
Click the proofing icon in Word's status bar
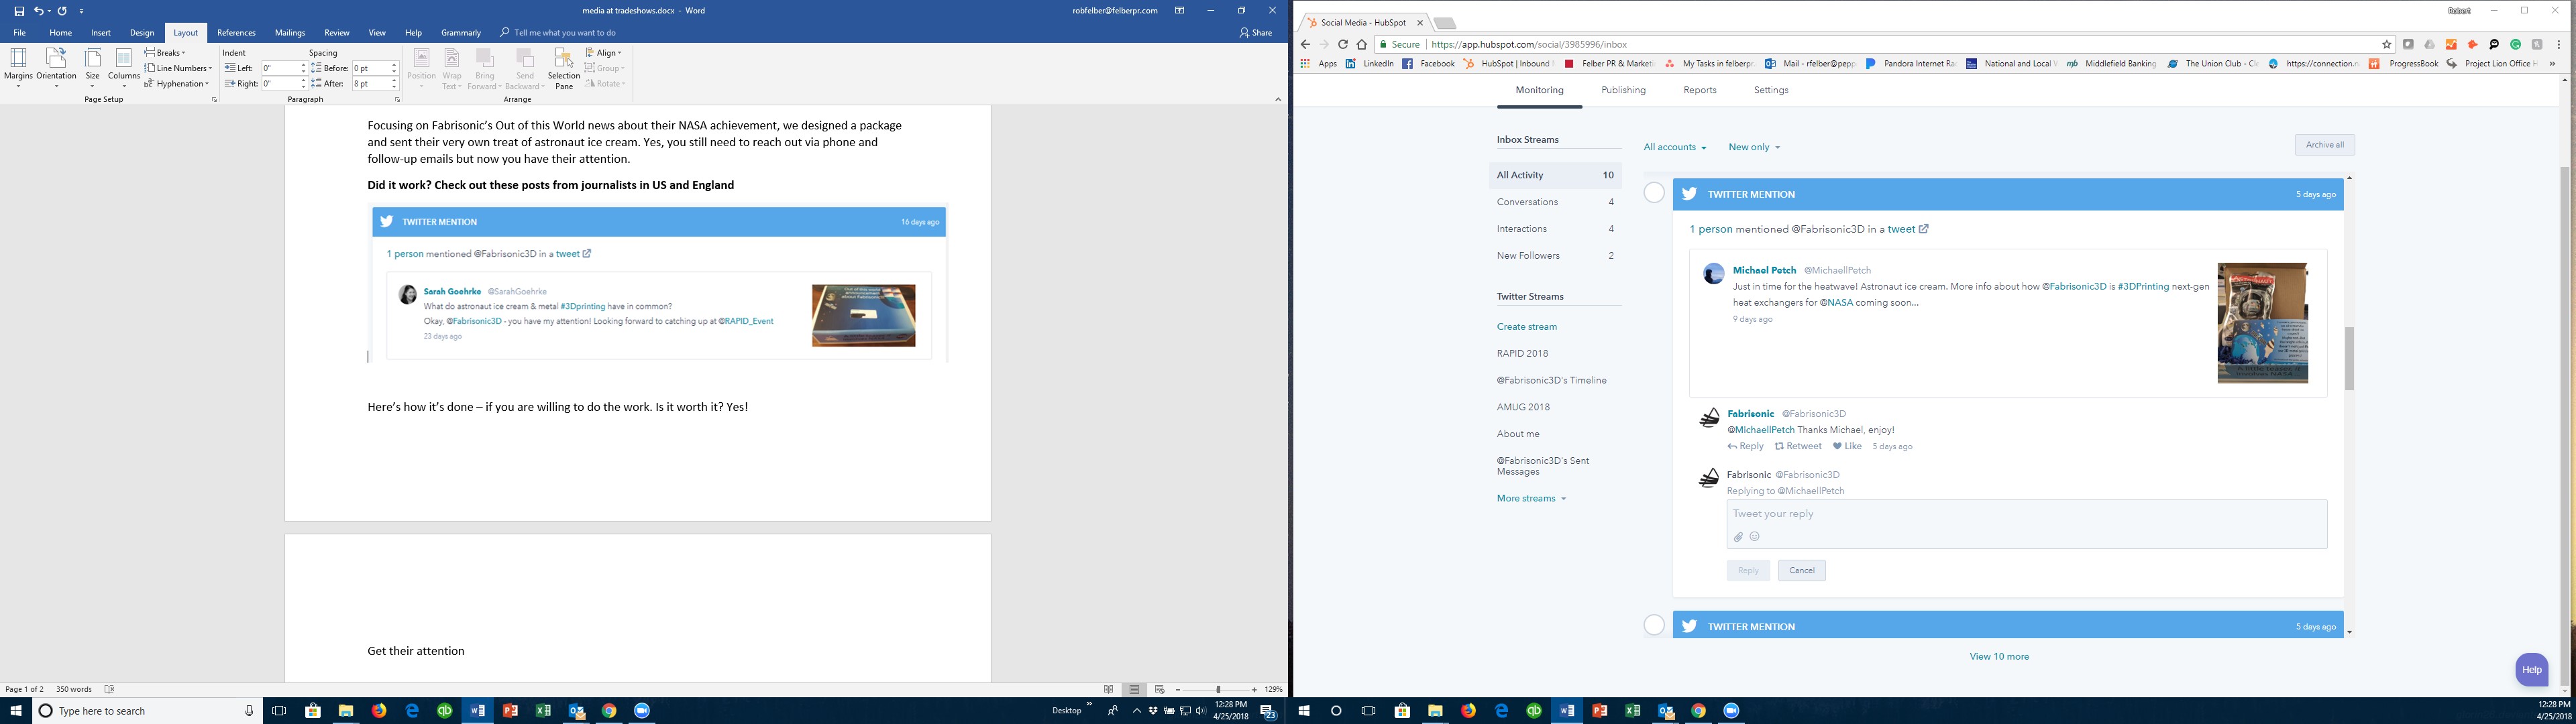[110, 689]
